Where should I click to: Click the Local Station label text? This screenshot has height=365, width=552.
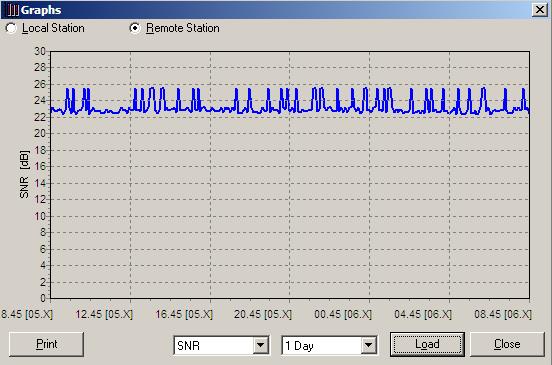click(x=53, y=28)
